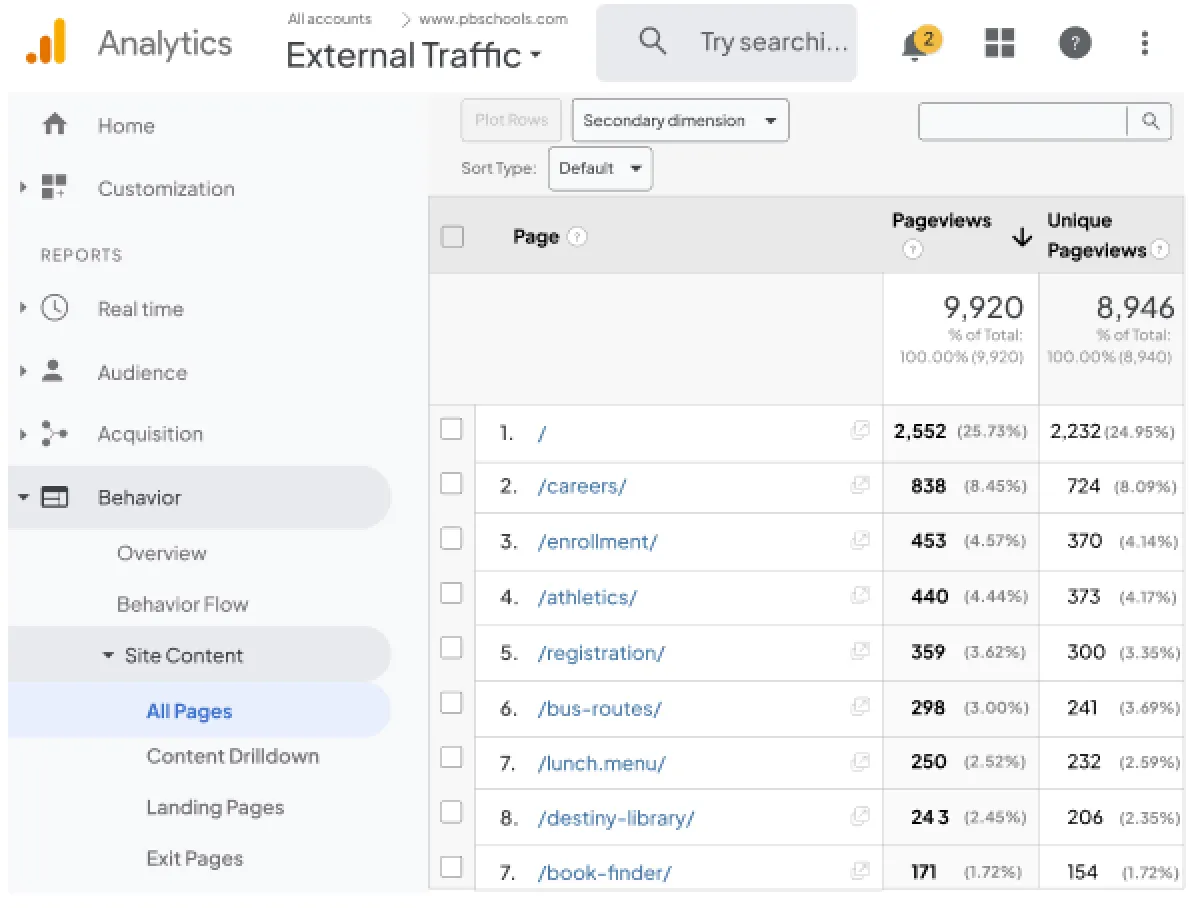The width and height of the screenshot is (1200, 908).
Task: Click the help question mark icon
Action: tap(1075, 43)
